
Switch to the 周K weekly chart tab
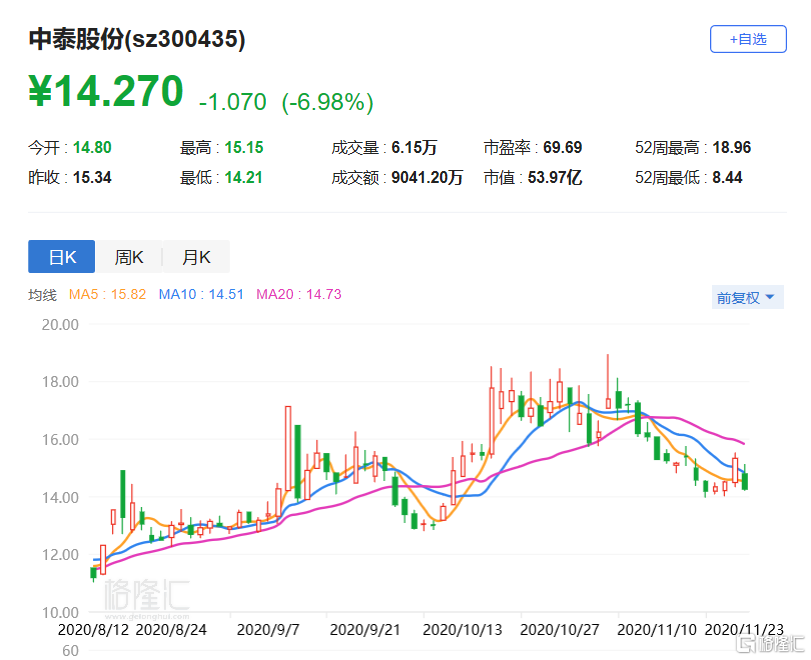click(129, 257)
